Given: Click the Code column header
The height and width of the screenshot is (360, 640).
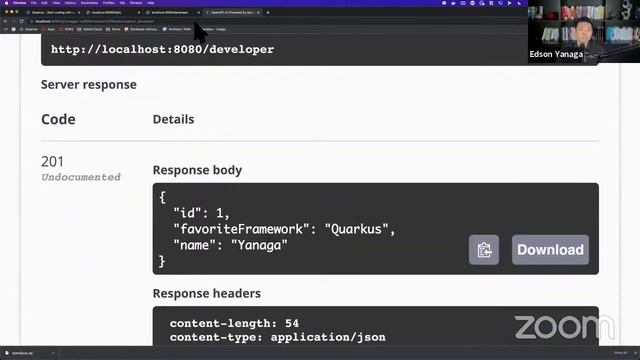Looking at the screenshot, I should pos(58,119).
